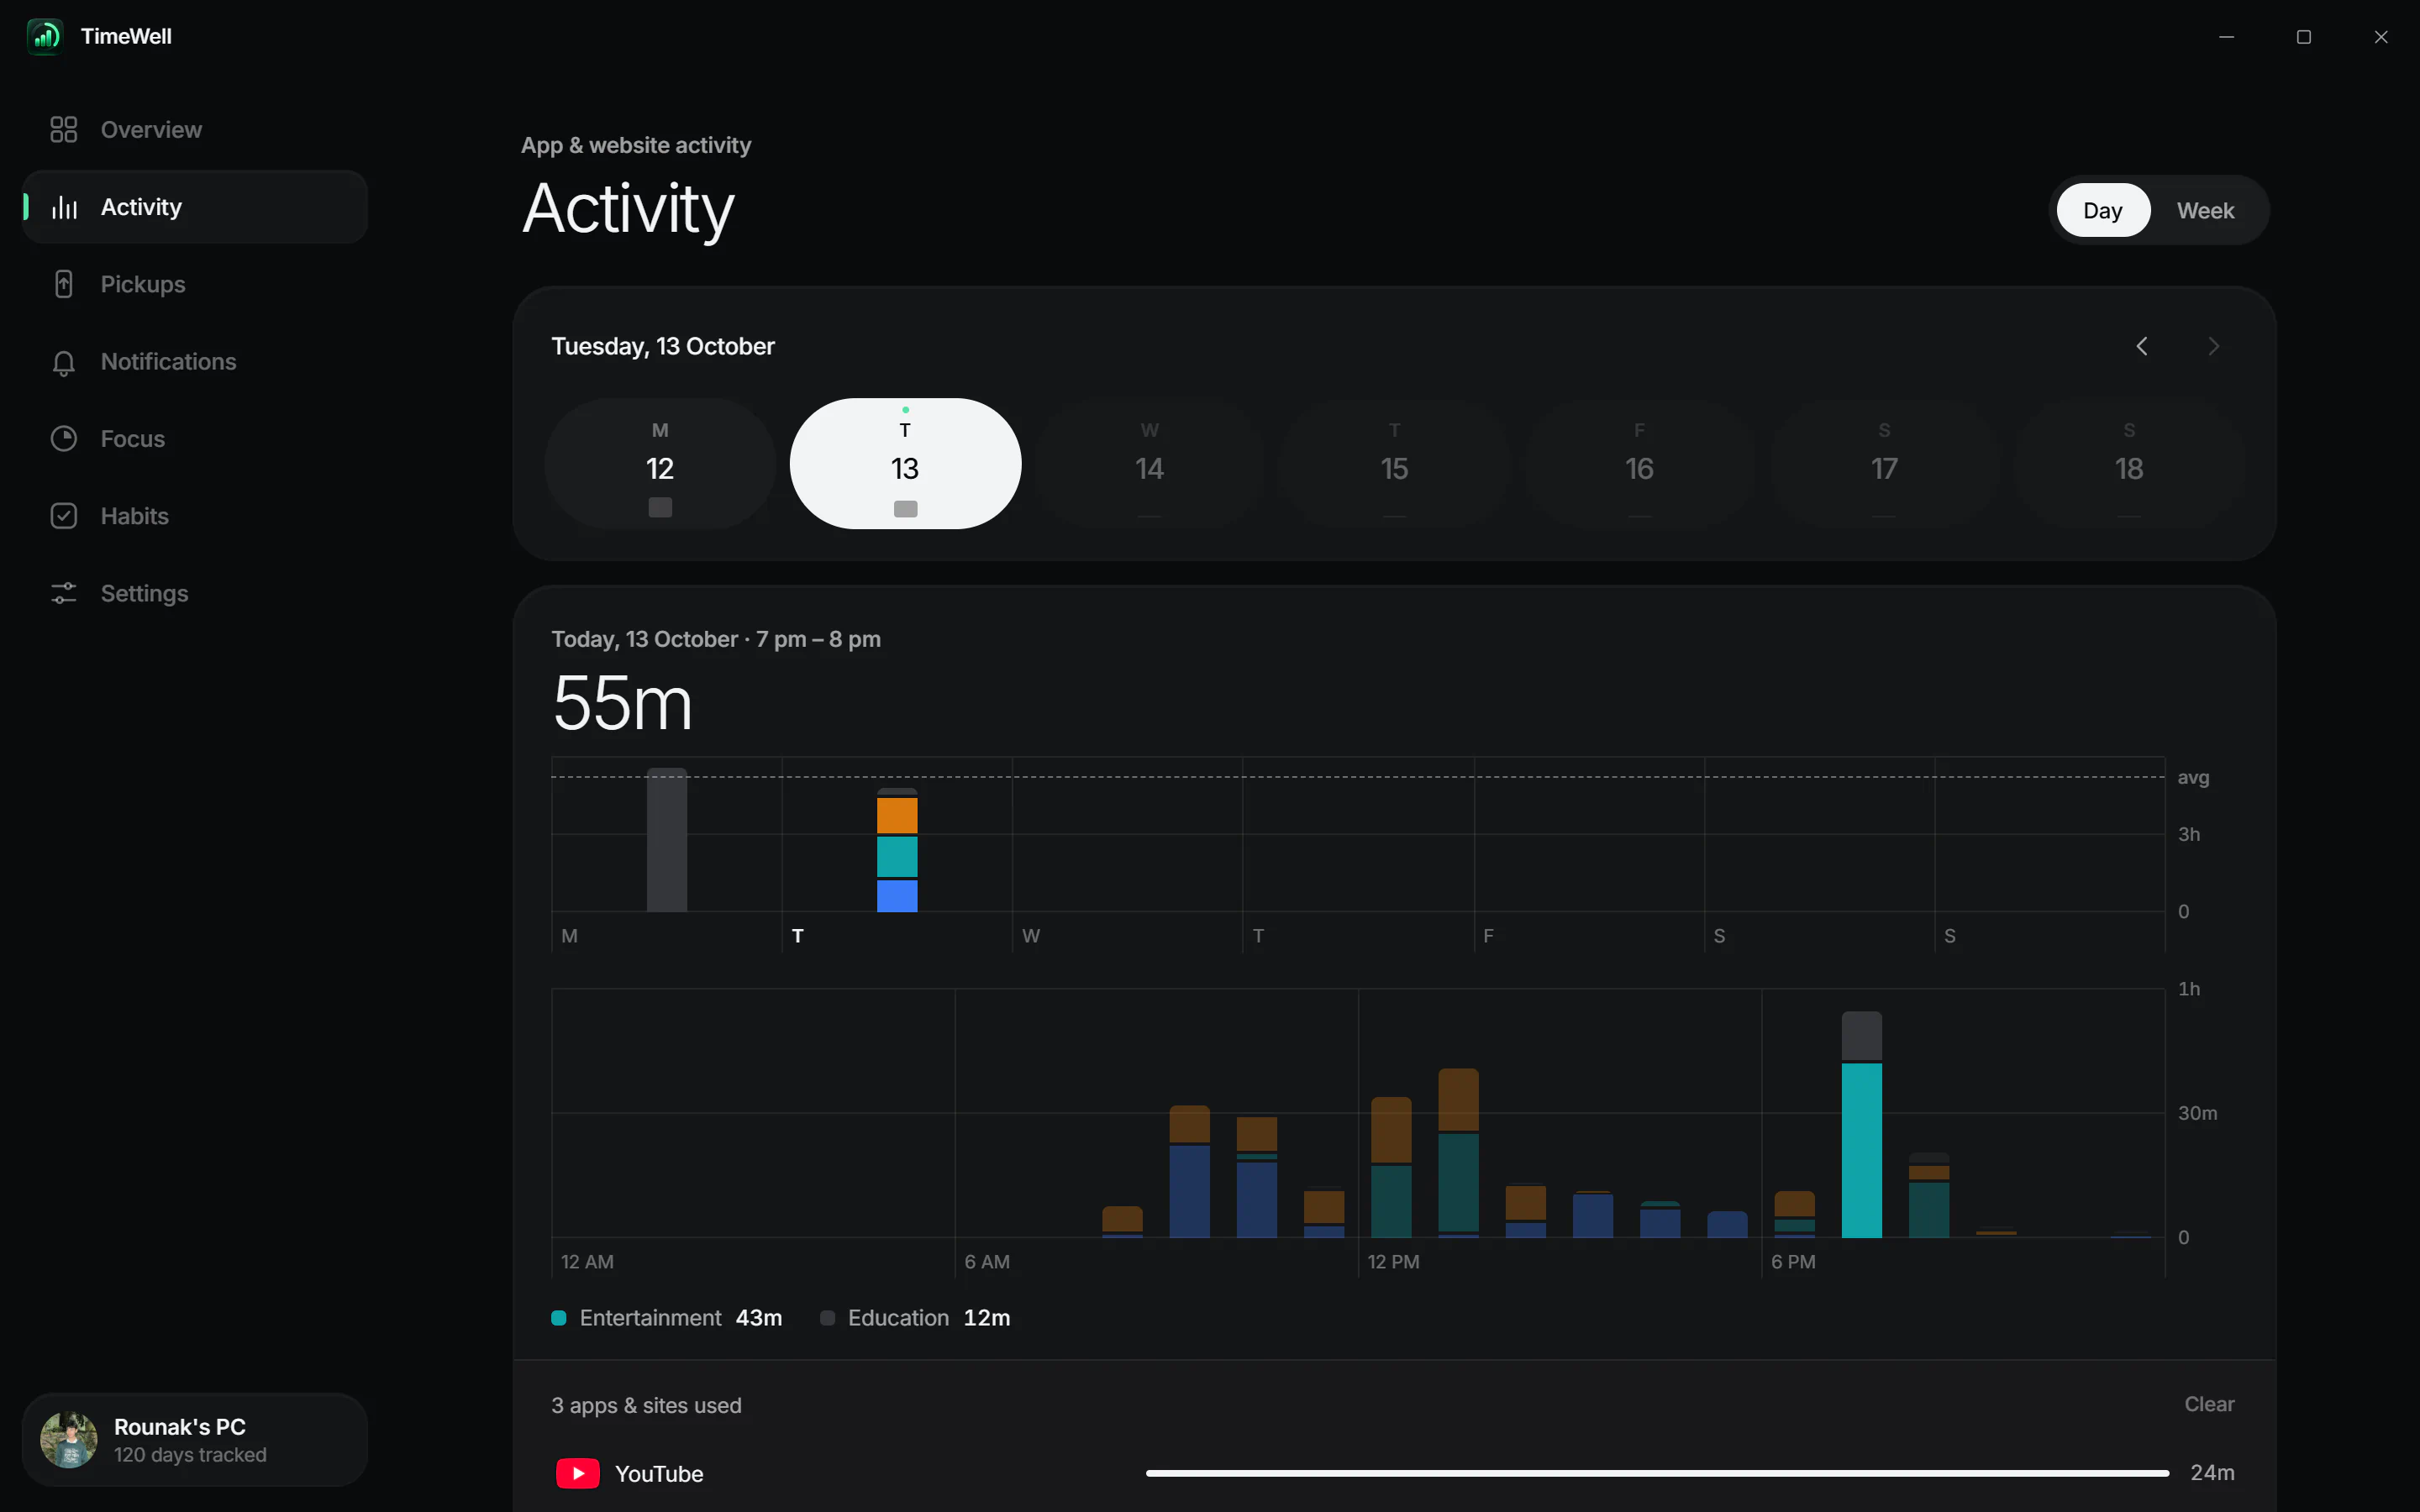The image size is (2420, 1512).
Task: Open Notifications via the bell icon
Action: click(x=64, y=362)
